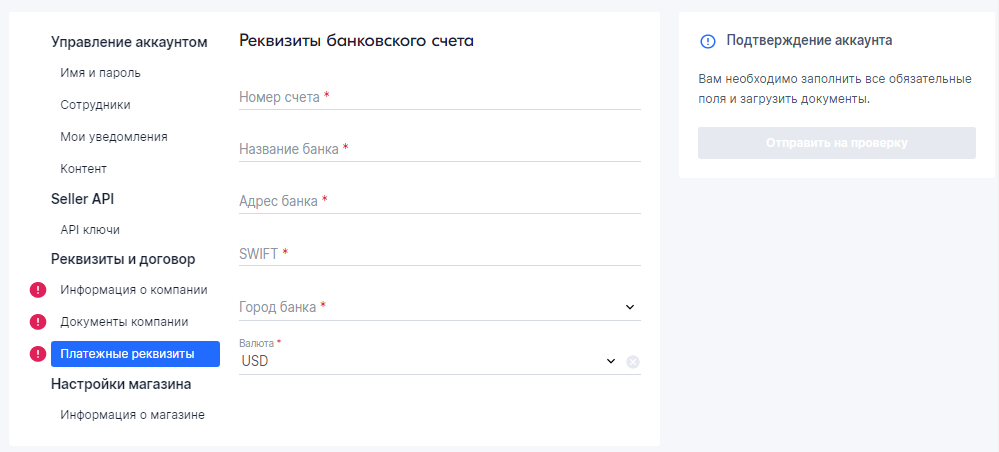Open Информация о магазине settings
This screenshot has height=452, width=999.
click(133, 414)
